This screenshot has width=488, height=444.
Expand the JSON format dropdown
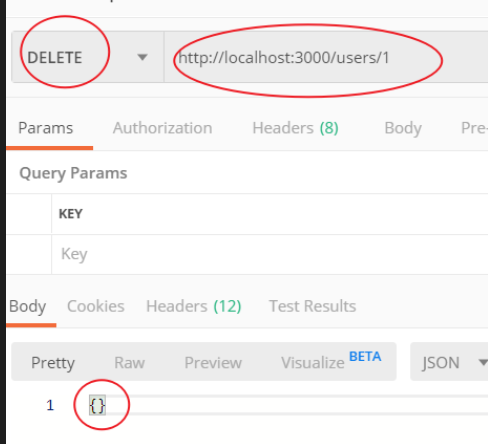pyautogui.click(x=449, y=362)
